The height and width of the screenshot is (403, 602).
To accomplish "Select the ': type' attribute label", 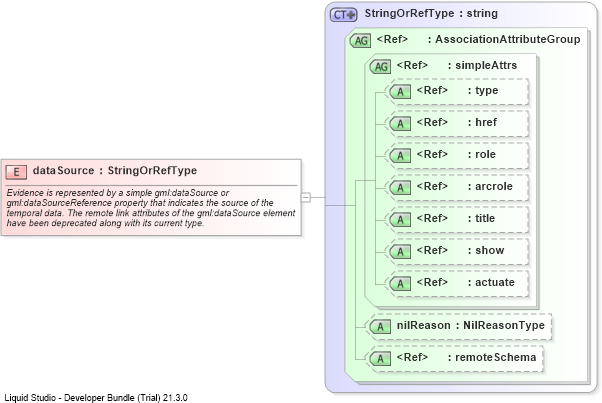I will (483, 90).
